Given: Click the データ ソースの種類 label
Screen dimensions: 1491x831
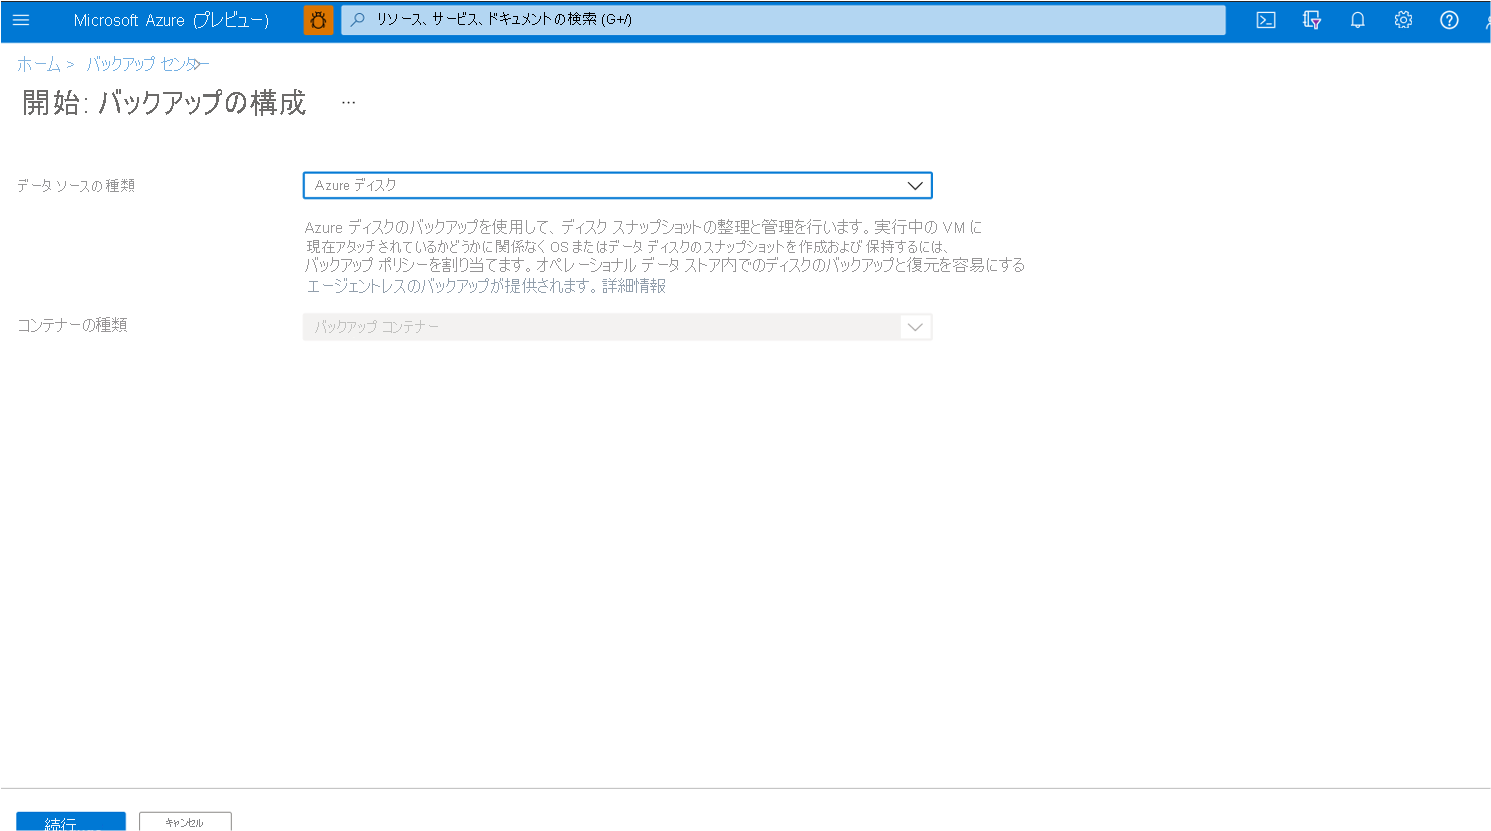Looking at the screenshot, I should [x=76, y=186].
